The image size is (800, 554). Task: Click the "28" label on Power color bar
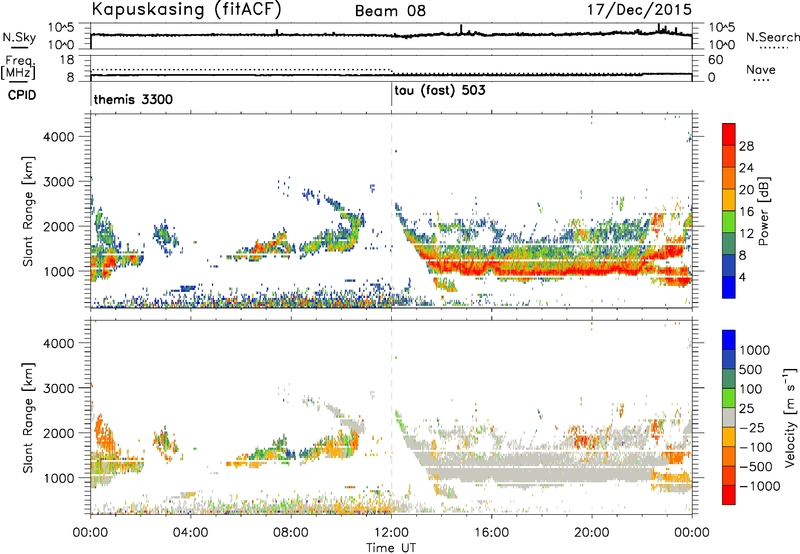[x=746, y=146]
